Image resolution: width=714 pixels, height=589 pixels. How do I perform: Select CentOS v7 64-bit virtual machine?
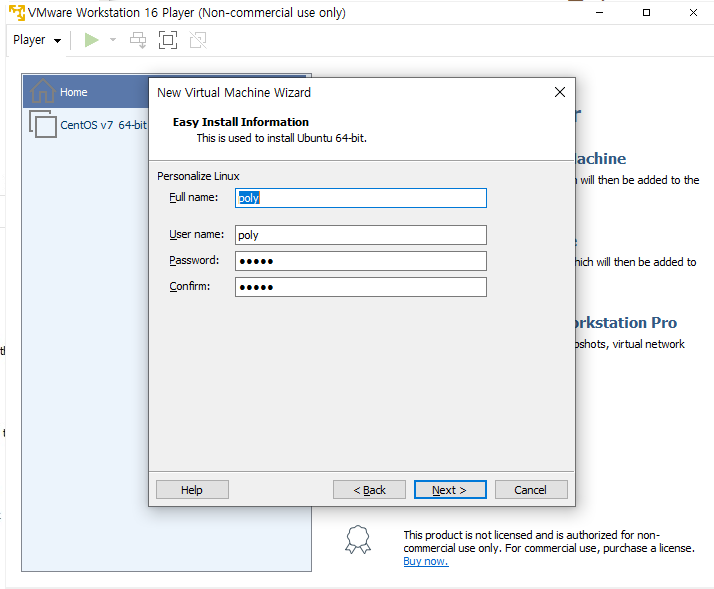[88, 124]
